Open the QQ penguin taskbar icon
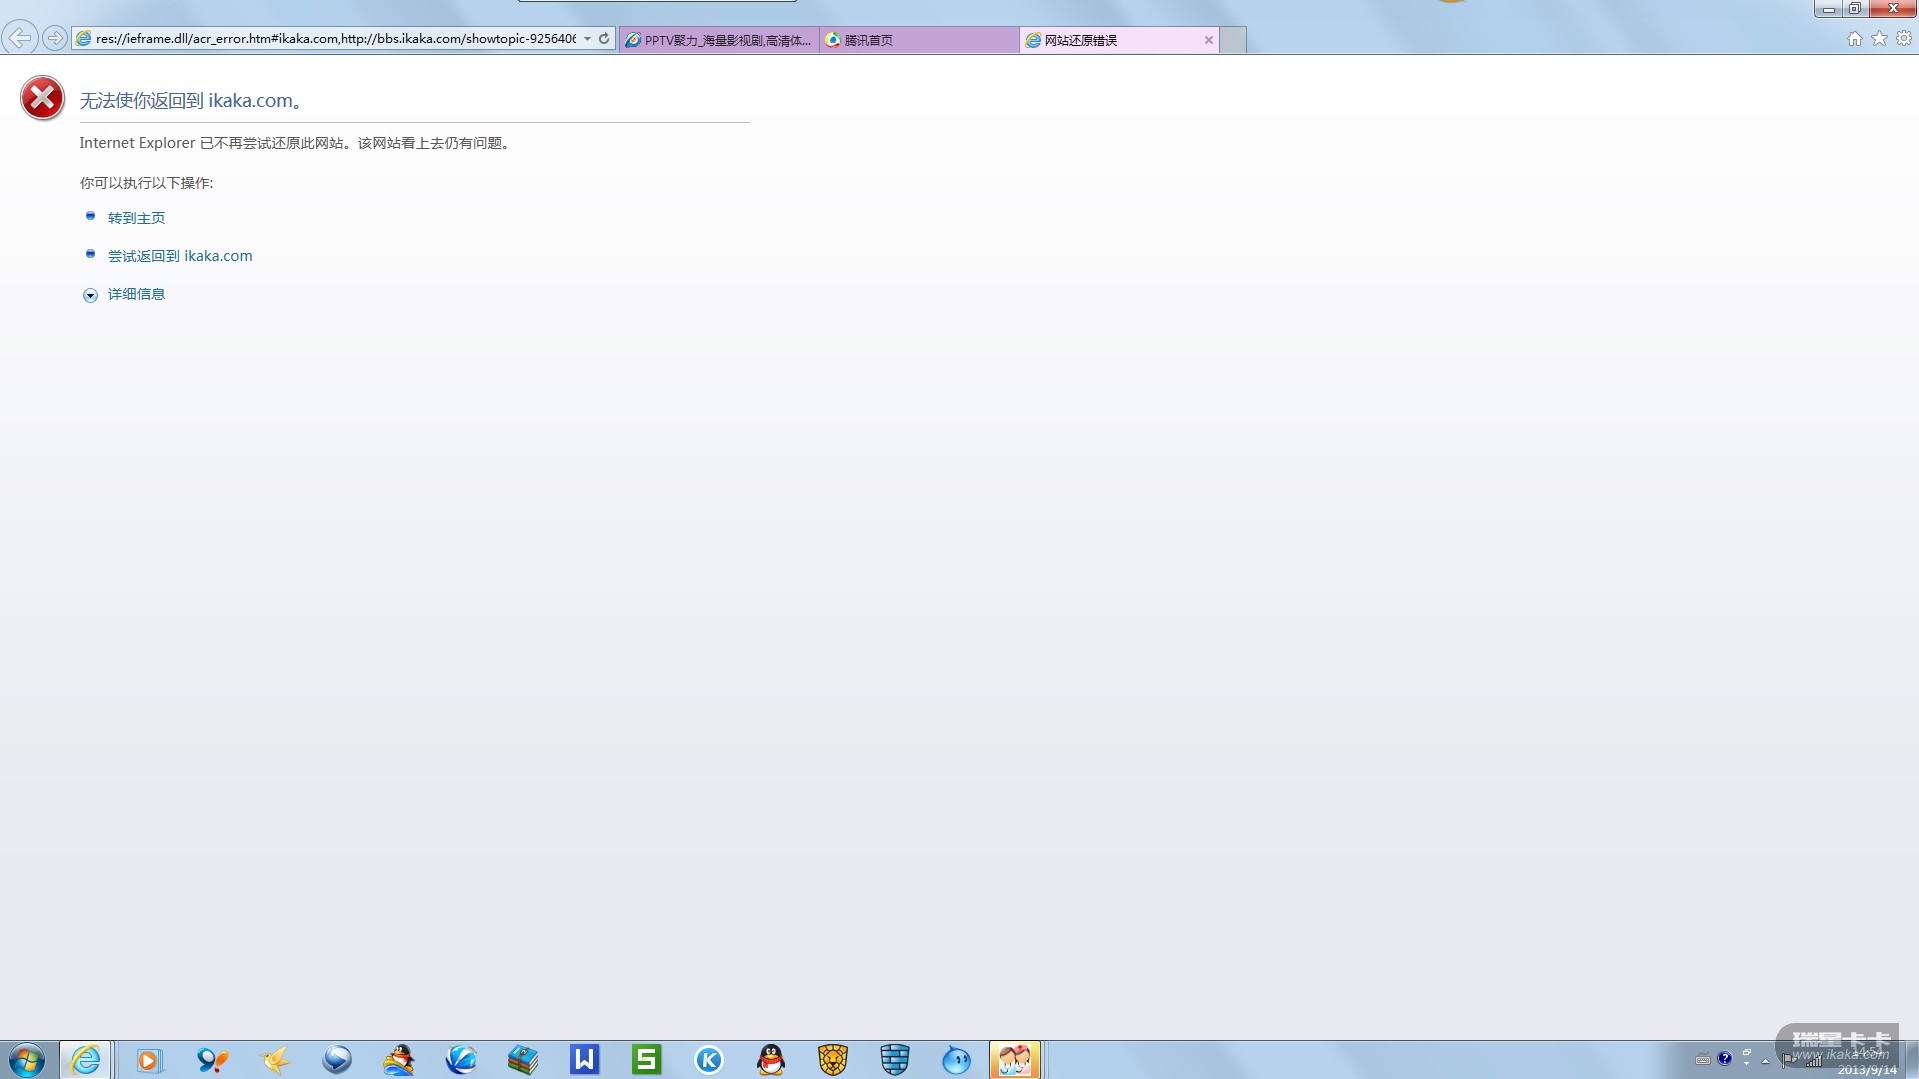This screenshot has width=1919, height=1079. 771,1059
